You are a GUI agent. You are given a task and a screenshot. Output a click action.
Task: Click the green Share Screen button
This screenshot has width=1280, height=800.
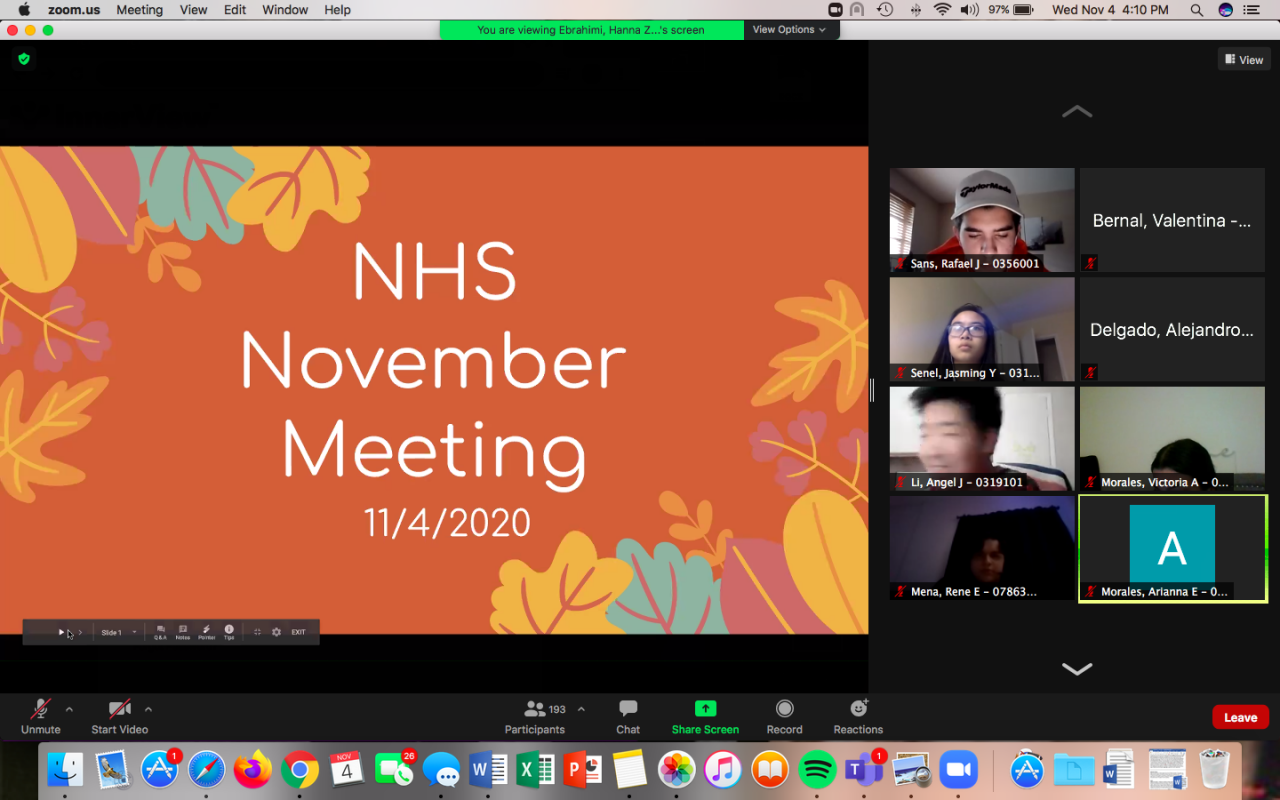click(x=705, y=717)
